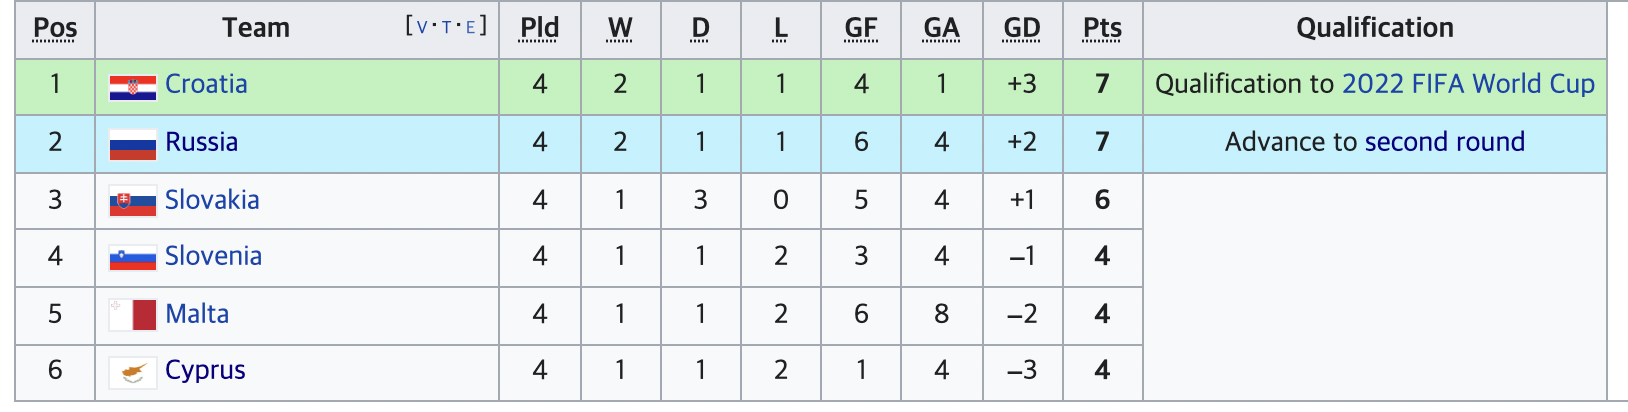Click the Slovenia flag icon
Image resolution: width=1628 pixels, height=412 pixels.
(133, 258)
